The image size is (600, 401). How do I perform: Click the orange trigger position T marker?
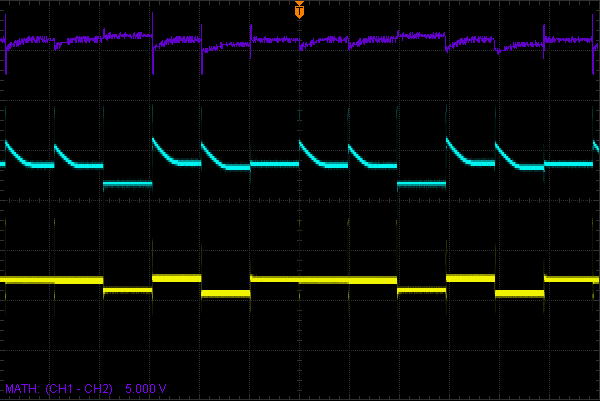point(299,11)
